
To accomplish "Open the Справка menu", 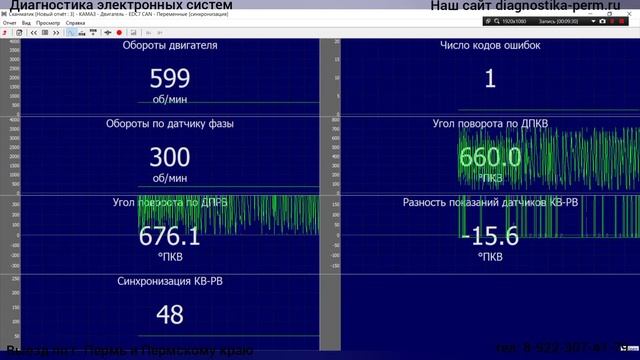I will pos(75,23).
